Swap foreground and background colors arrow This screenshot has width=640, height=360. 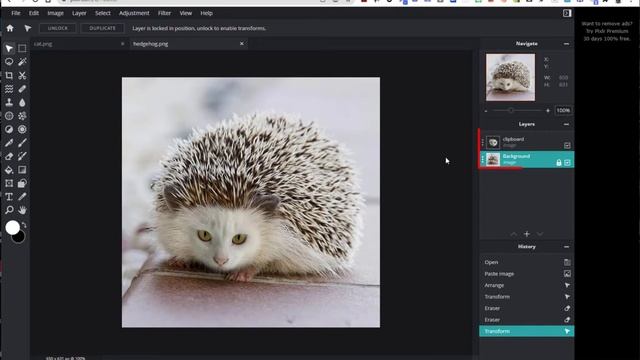[x=24, y=225]
